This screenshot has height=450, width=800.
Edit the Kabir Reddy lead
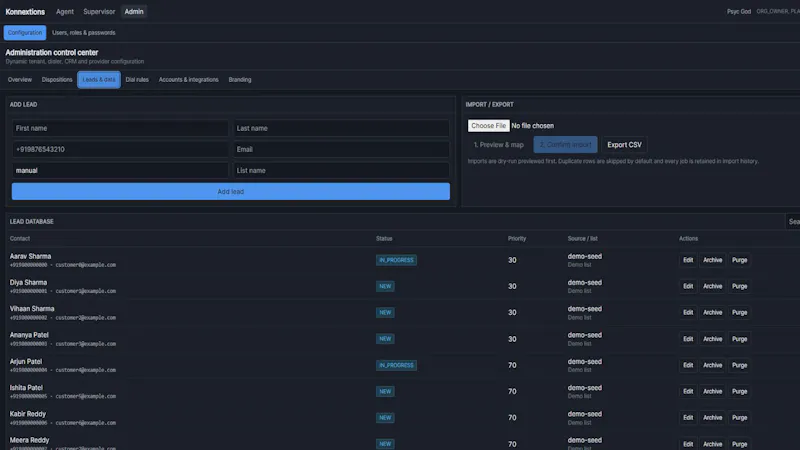point(688,417)
